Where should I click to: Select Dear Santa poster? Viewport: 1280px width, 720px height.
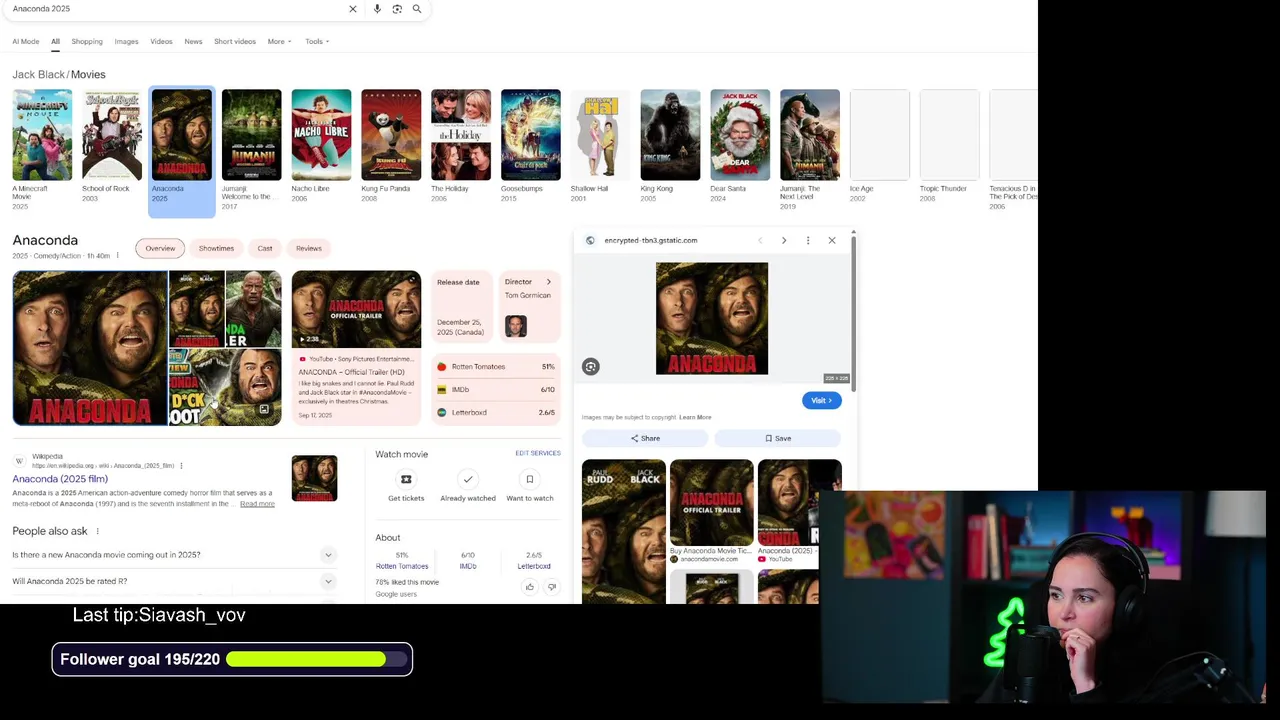[740, 135]
